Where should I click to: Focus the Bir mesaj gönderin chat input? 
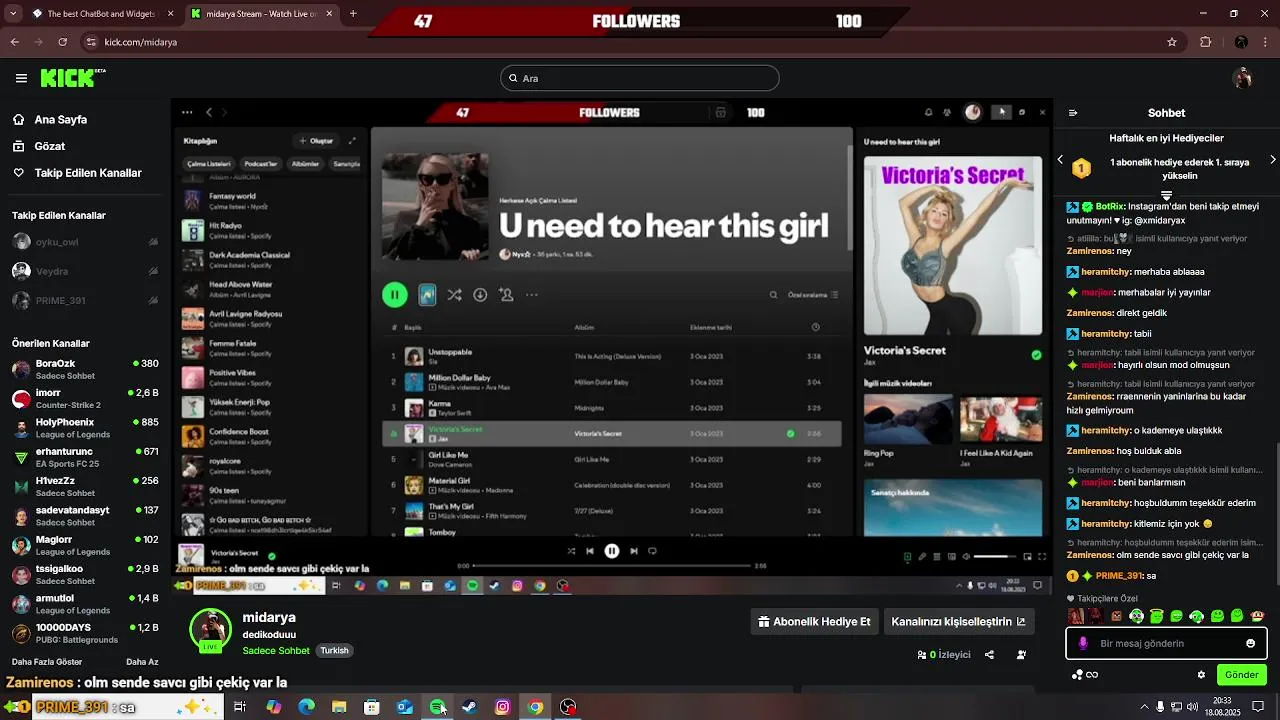click(x=1166, y=643)
